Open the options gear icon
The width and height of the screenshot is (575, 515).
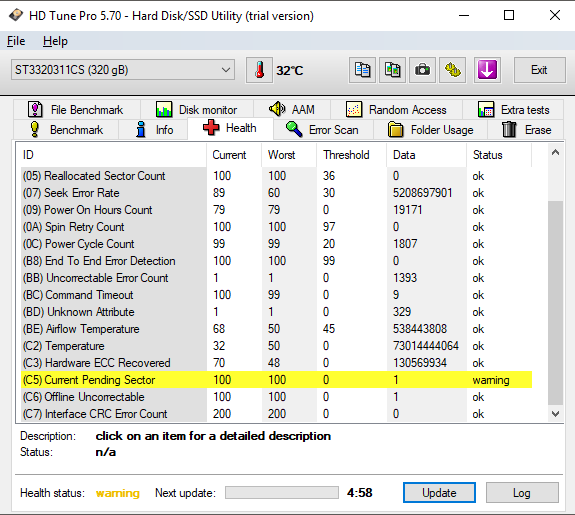[453, 70]
